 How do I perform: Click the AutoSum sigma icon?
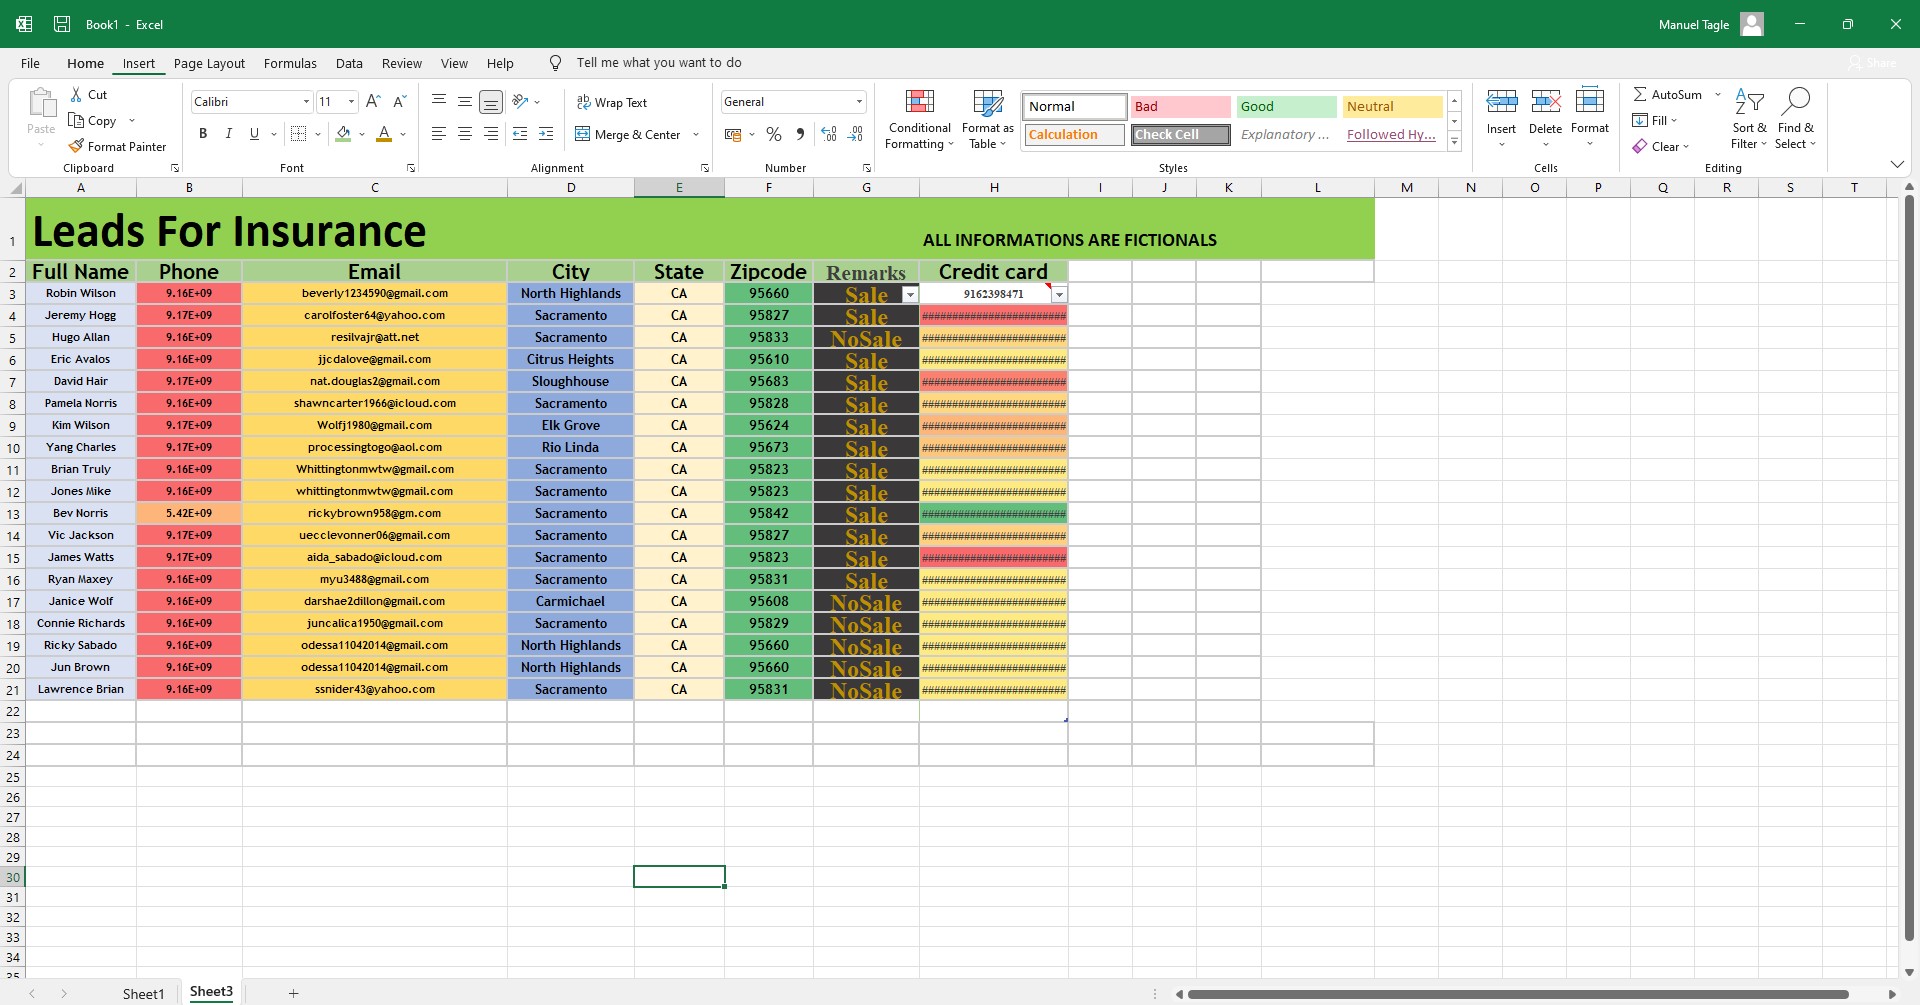tap(1640, 94)
